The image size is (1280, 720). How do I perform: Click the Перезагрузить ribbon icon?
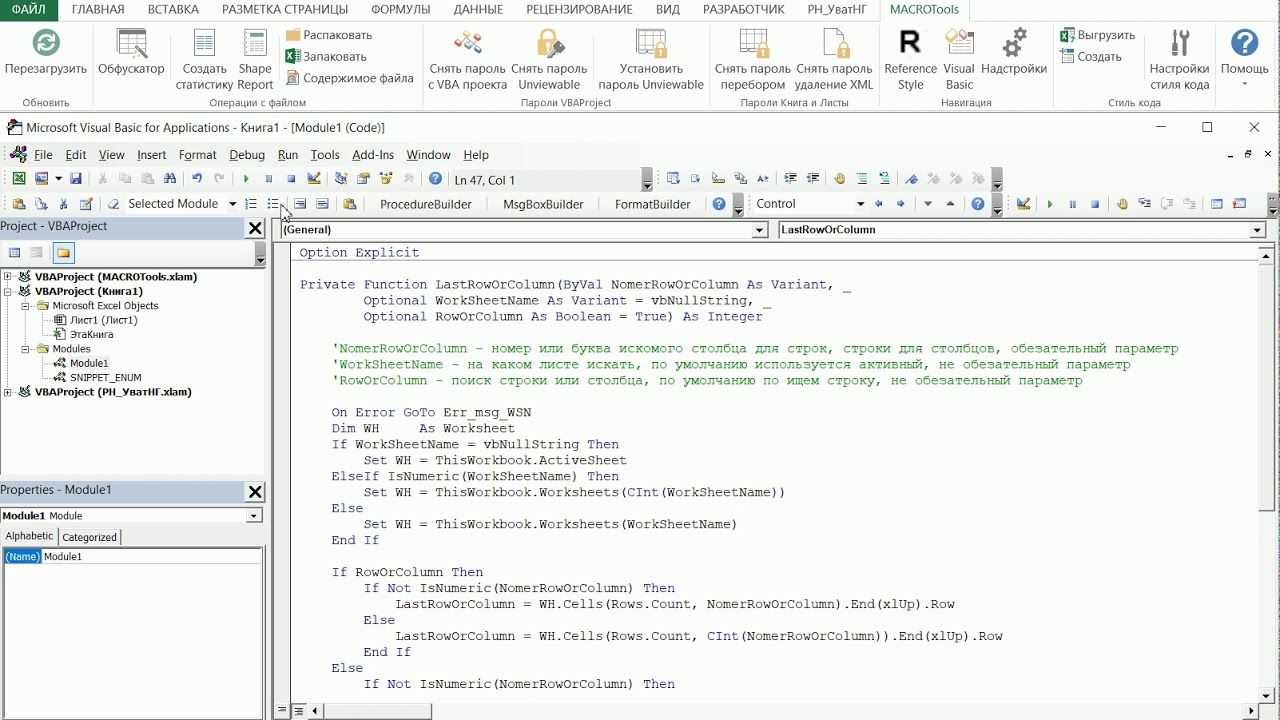coord(46,53)
